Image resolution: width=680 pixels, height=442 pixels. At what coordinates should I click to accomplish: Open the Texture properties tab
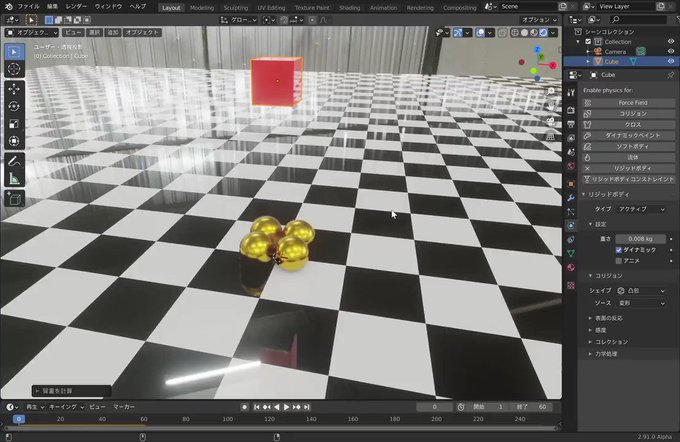pos(571,285)
